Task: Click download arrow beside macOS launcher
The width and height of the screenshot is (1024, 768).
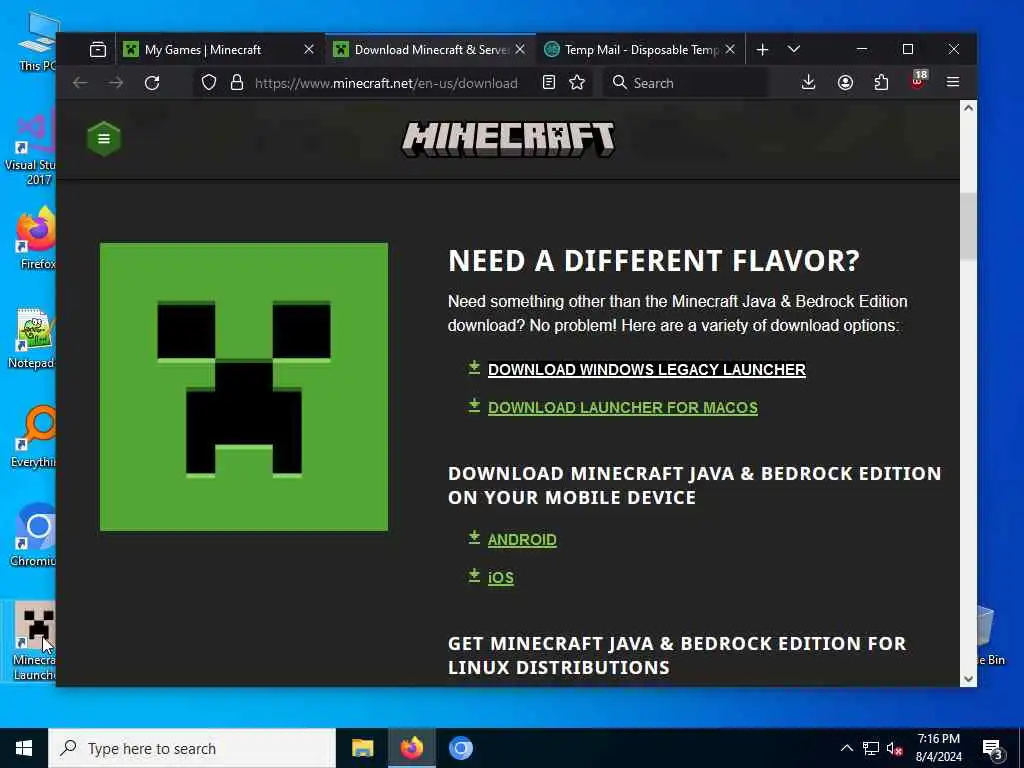Action: [474, 406]
